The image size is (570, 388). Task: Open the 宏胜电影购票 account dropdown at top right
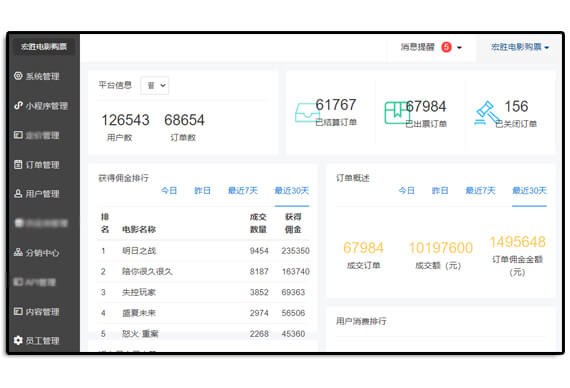click(520, 47)
